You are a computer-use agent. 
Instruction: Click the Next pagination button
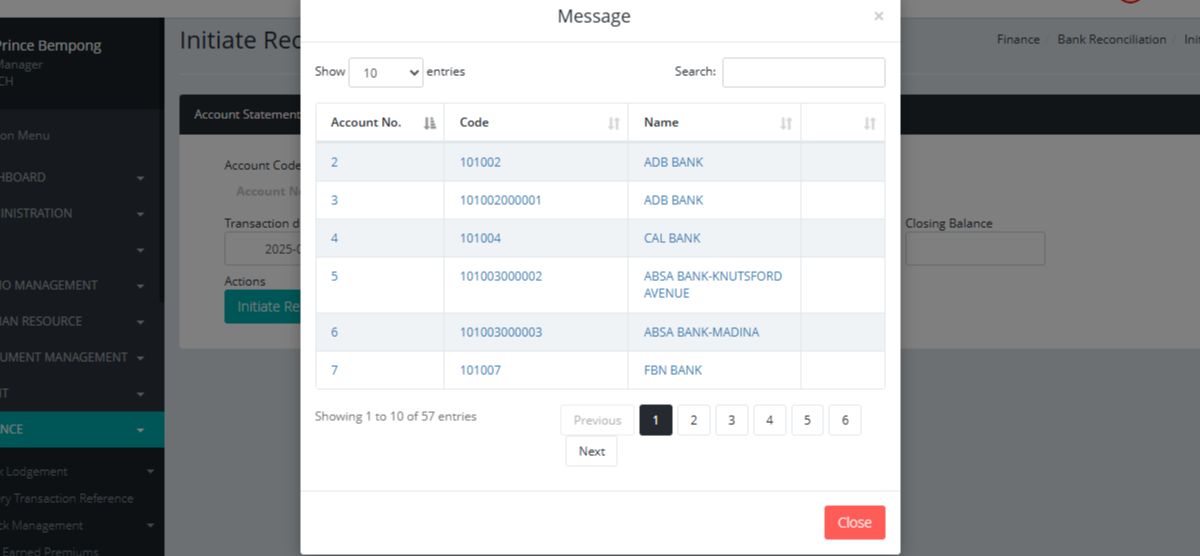pyautogui.click(x=591, y=452)
